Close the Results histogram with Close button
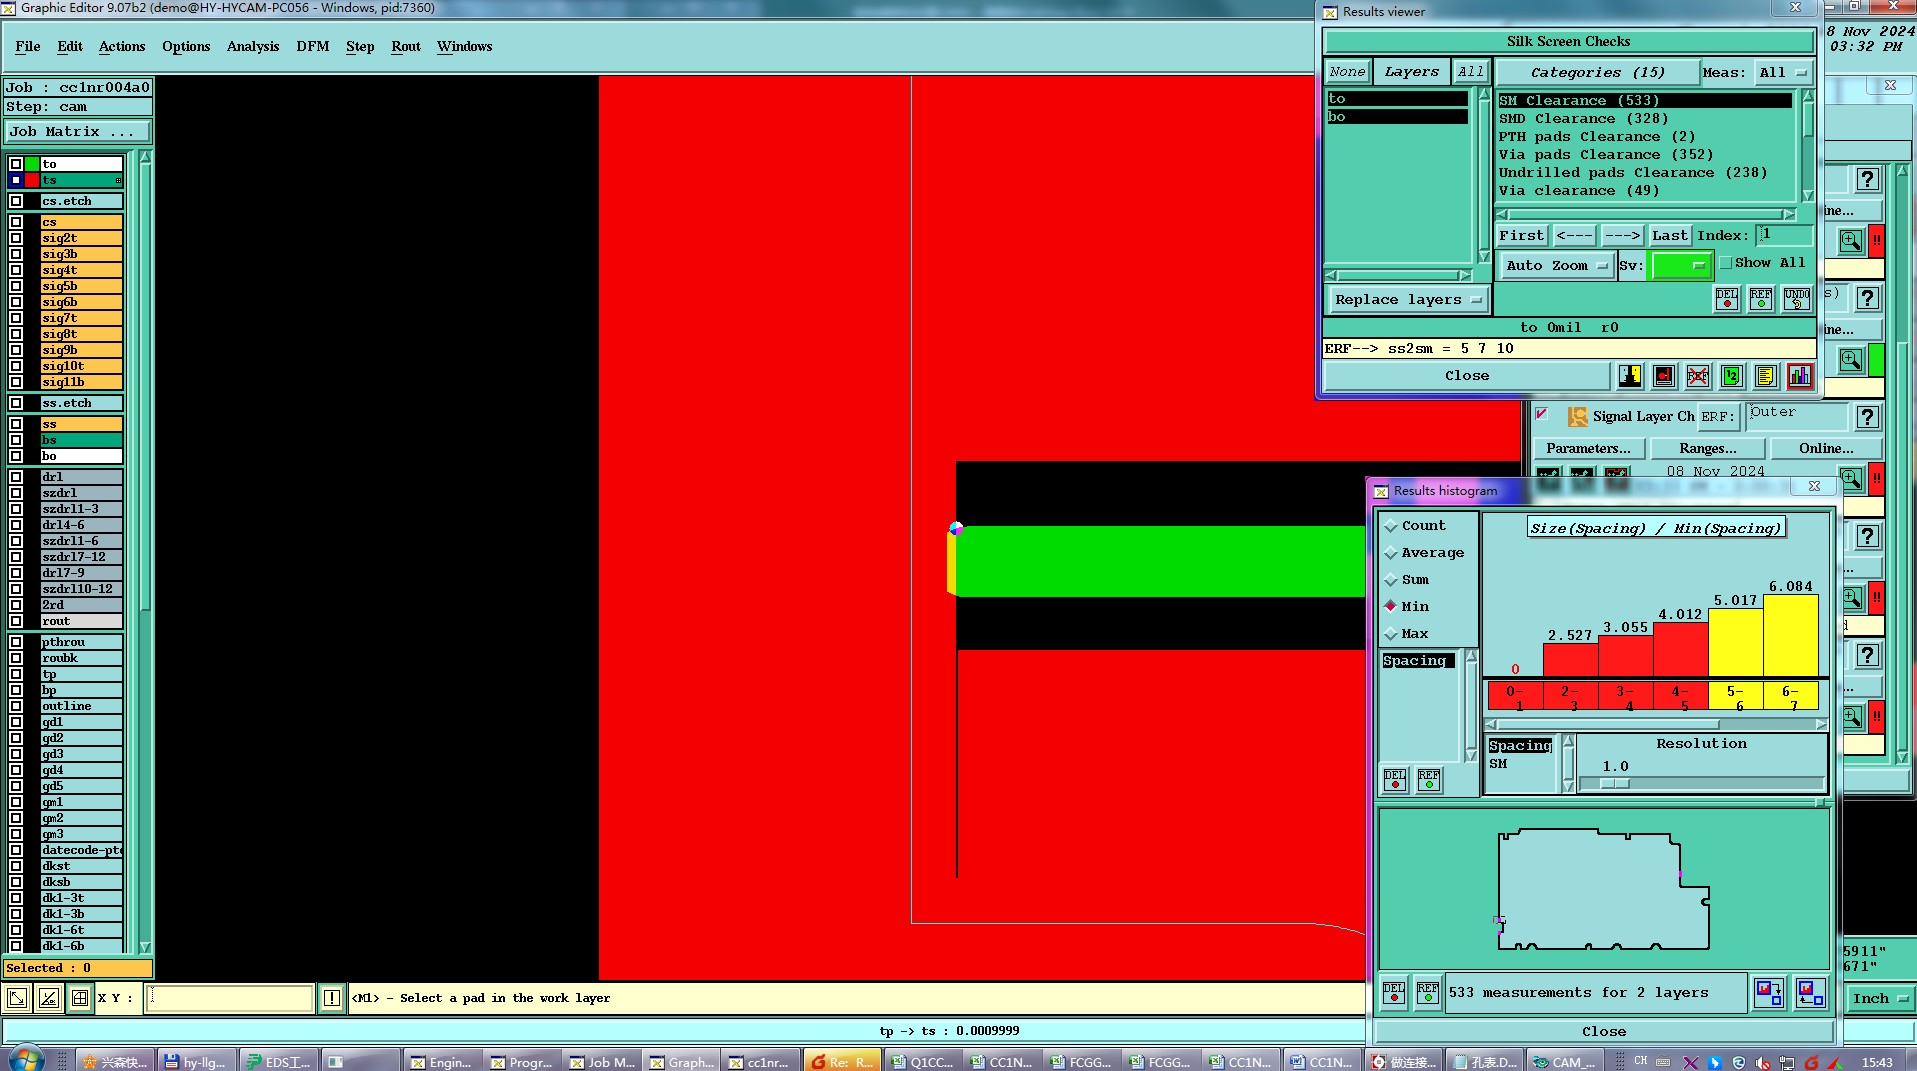Image resolution: width=1917 pixels, height=1071 pixels. coord(1604,1032)
